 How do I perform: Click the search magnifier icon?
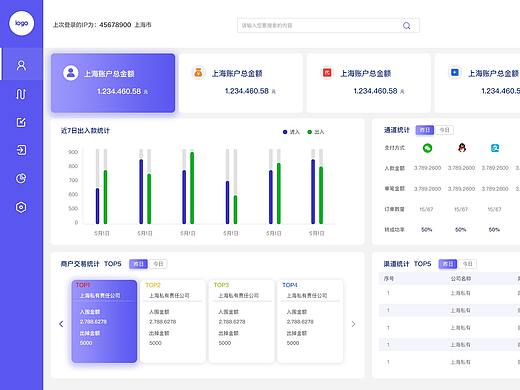[407, 26]
